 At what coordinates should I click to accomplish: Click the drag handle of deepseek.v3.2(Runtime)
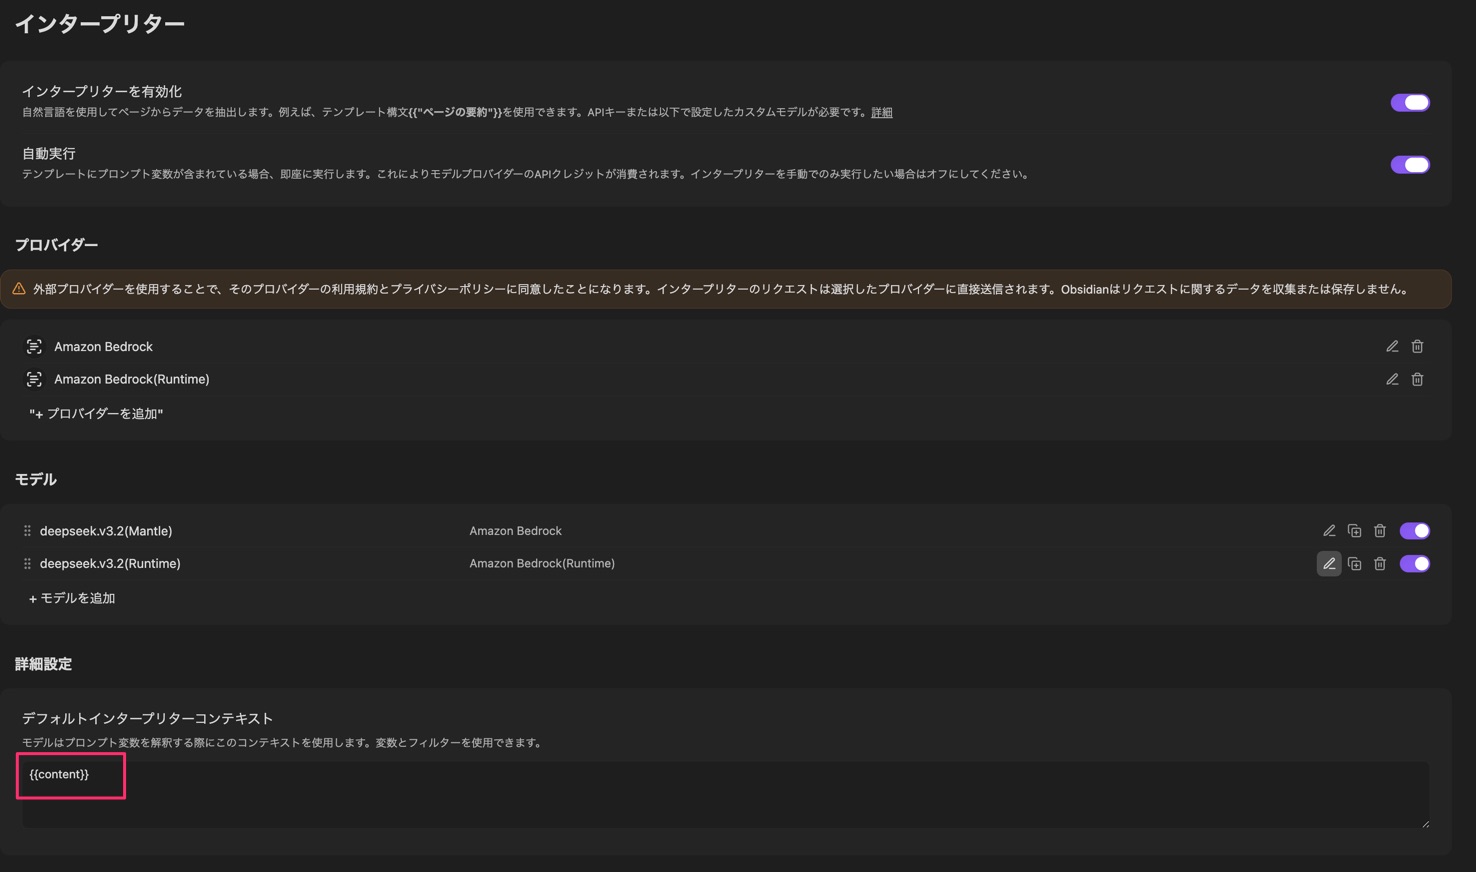26,563
